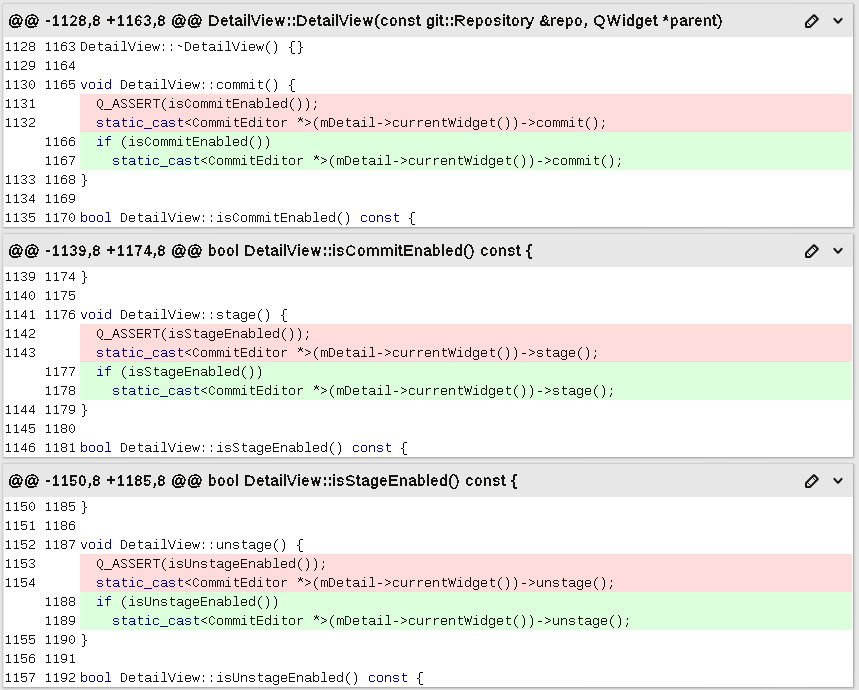This screenshot has height=690, width=859.
Task: Click line 'void DetailView::stage() {'
Action: (184, 315)
